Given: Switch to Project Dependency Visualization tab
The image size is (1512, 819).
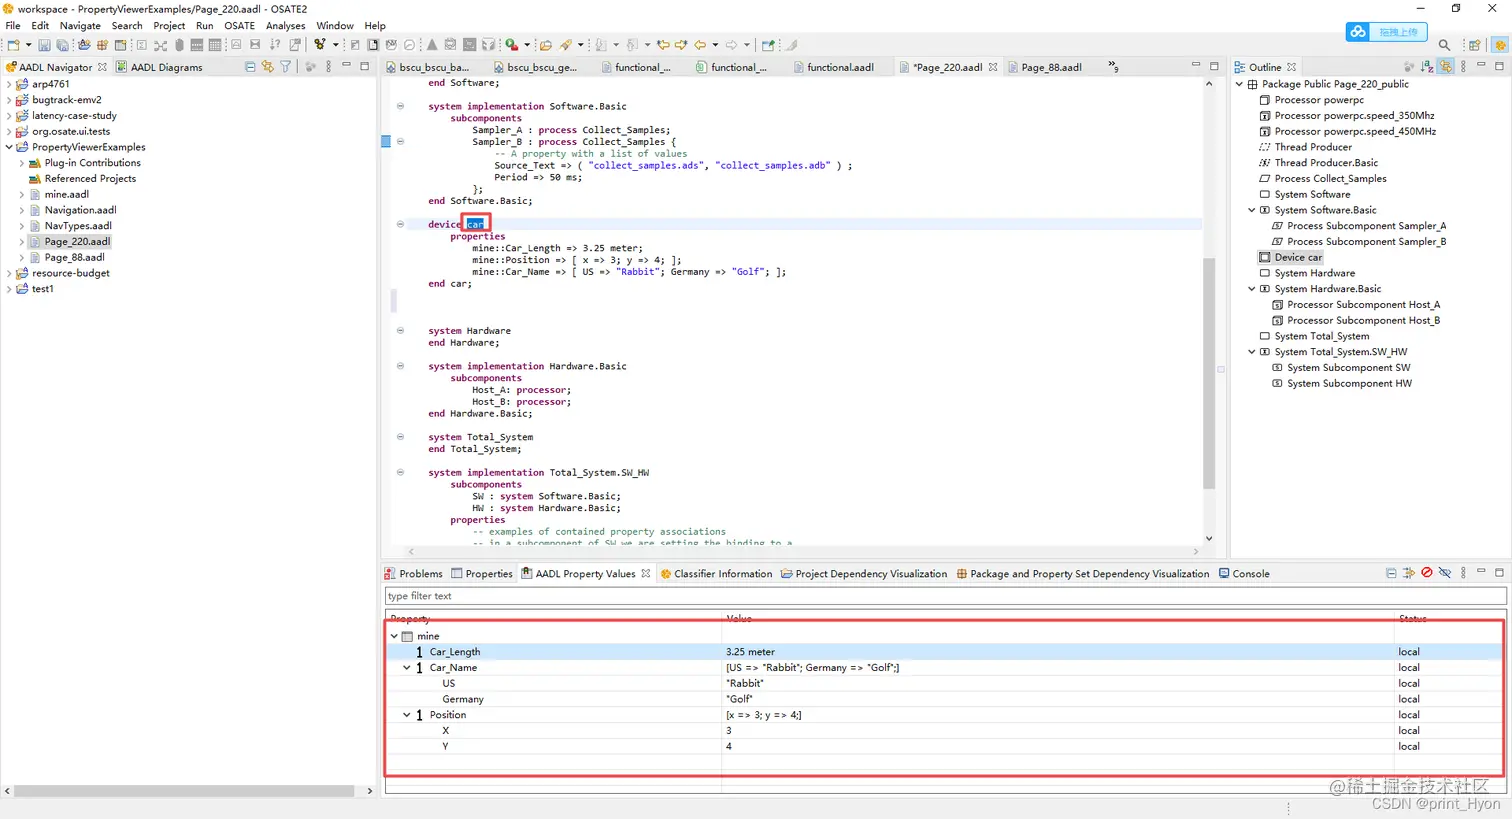Looking at the screenshot, I should pyautogui.click(x=864, y=574).
